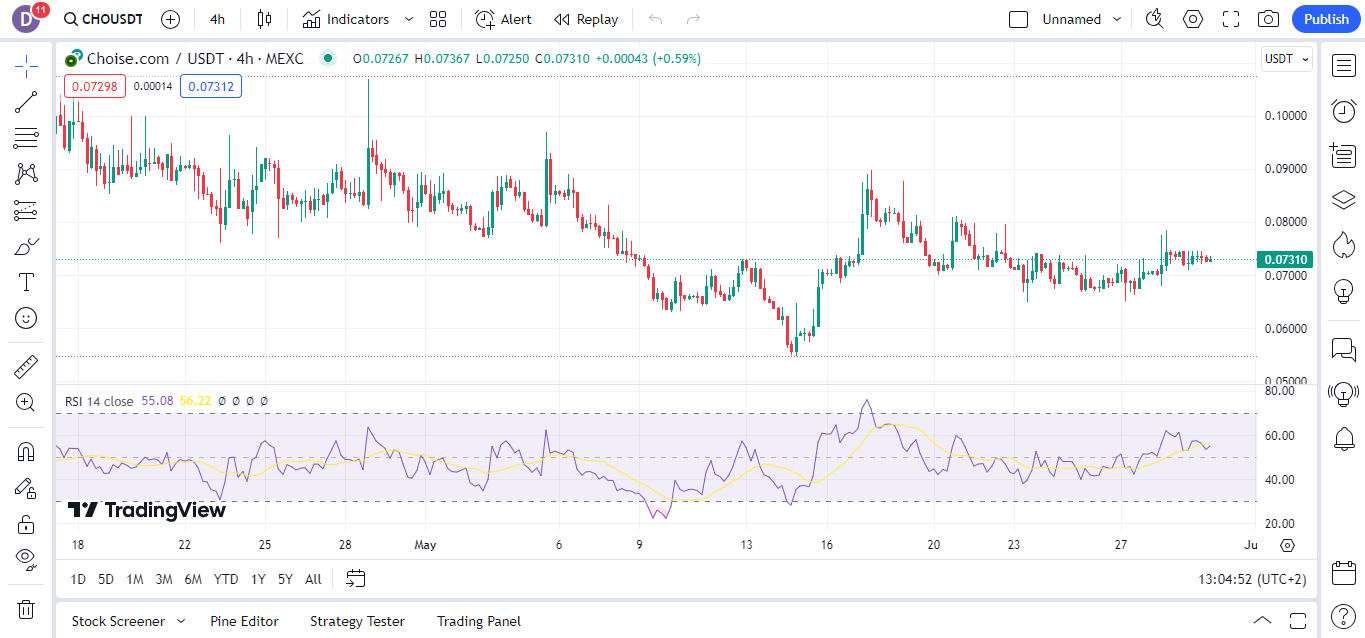The image size is (1365, 638).
Task: Create a new Alert
Action: point(503,19)
